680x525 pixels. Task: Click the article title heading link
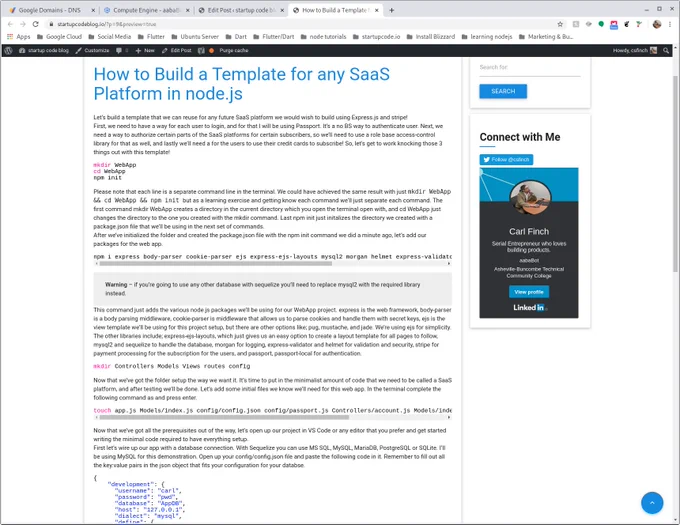click(242, 84)
